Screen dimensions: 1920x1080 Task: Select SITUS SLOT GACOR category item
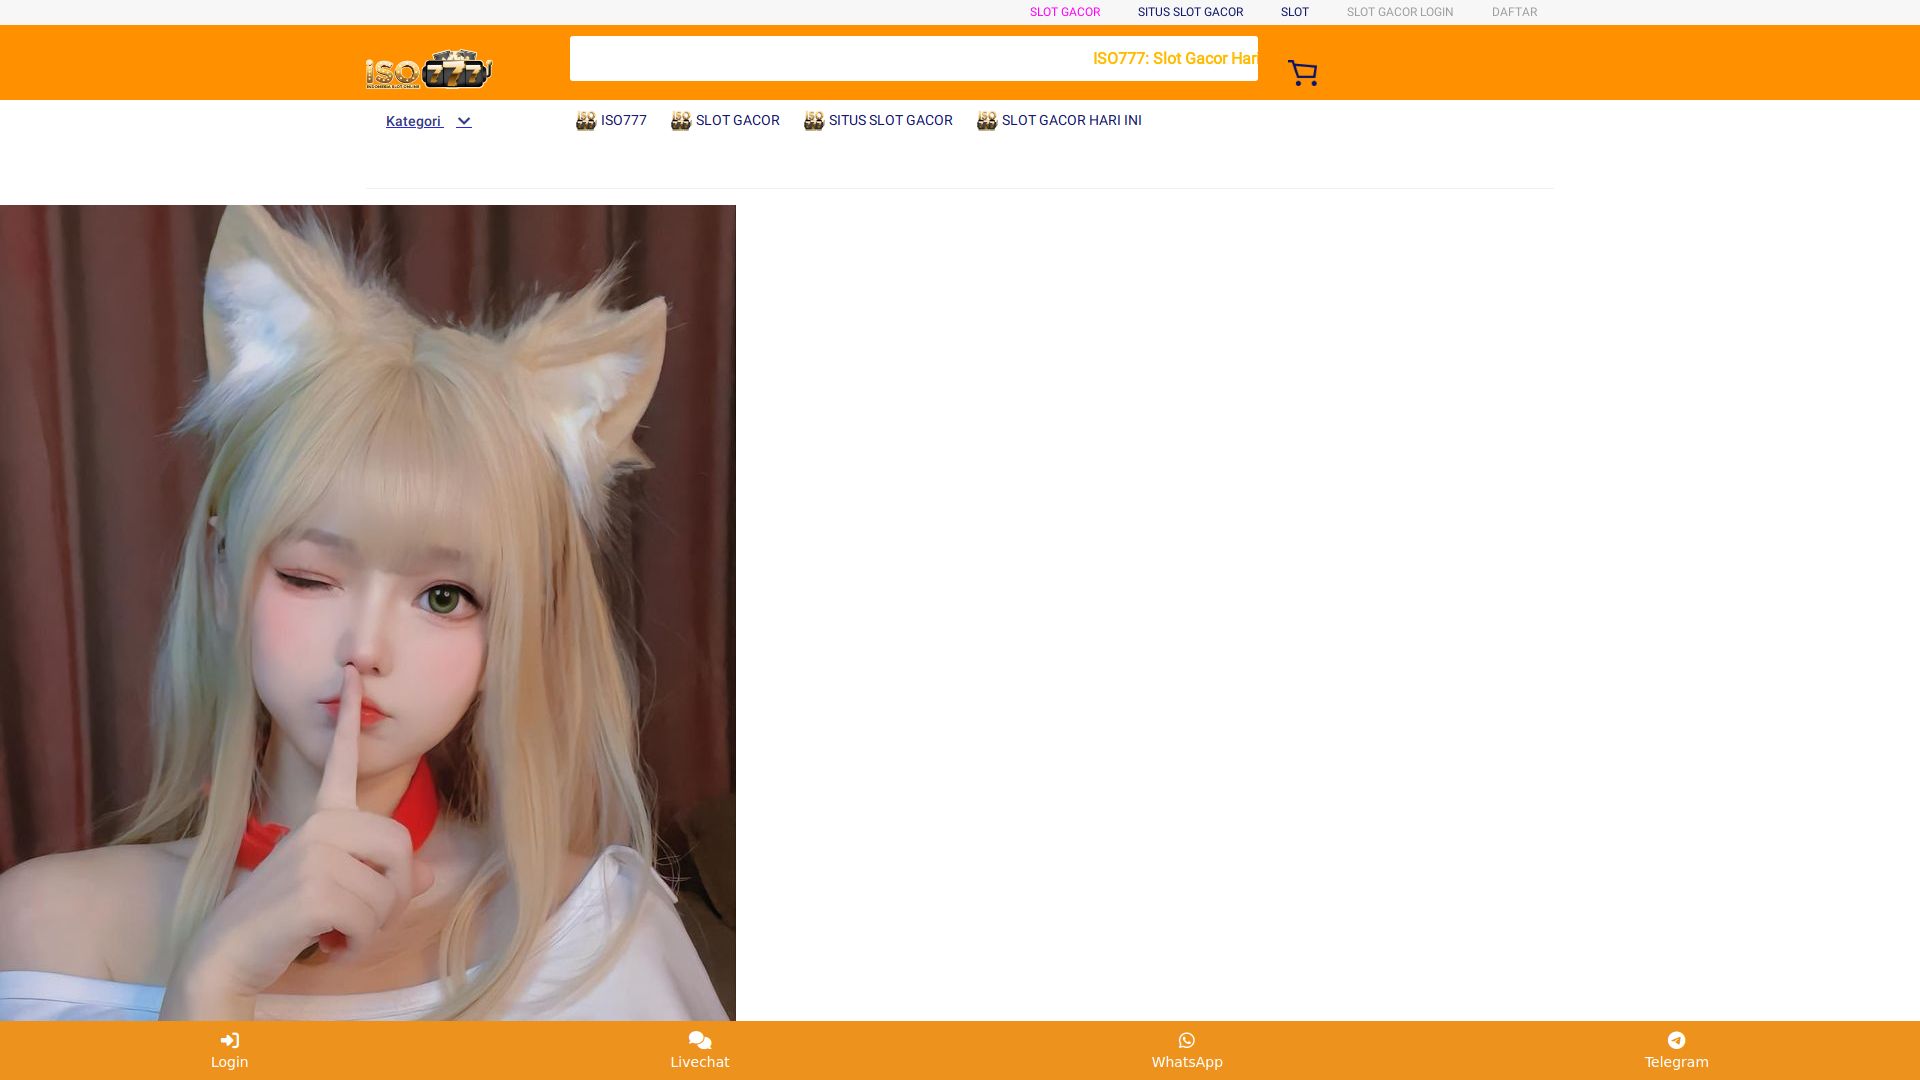(890, 120)
